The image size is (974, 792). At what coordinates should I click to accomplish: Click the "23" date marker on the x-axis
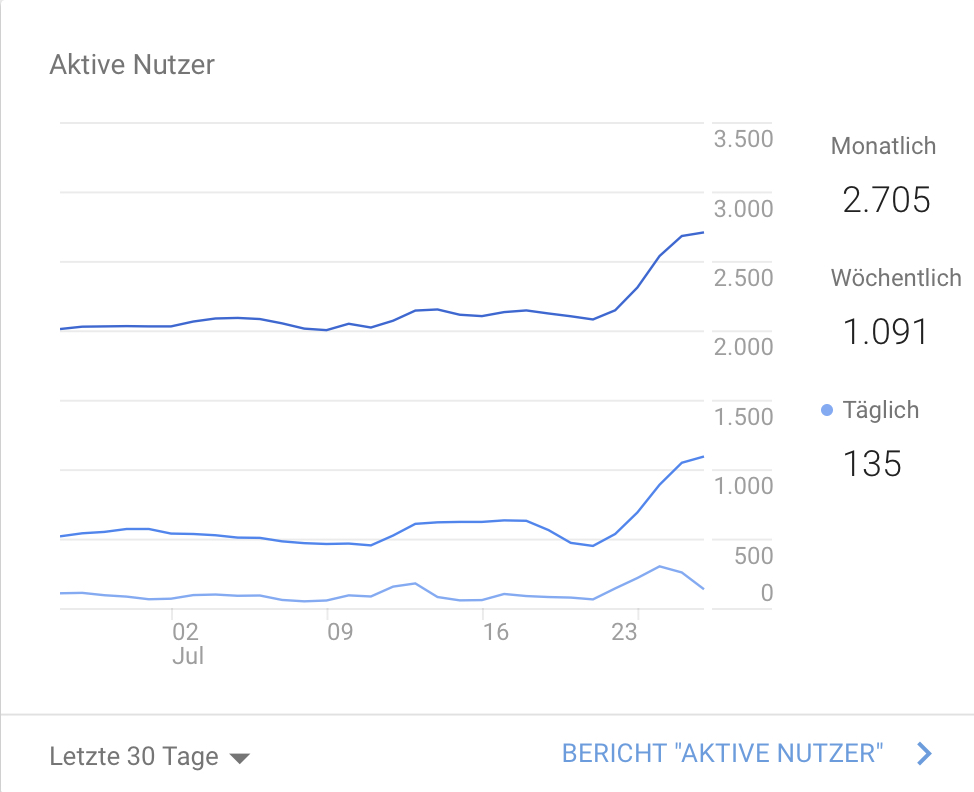point(625,632)
